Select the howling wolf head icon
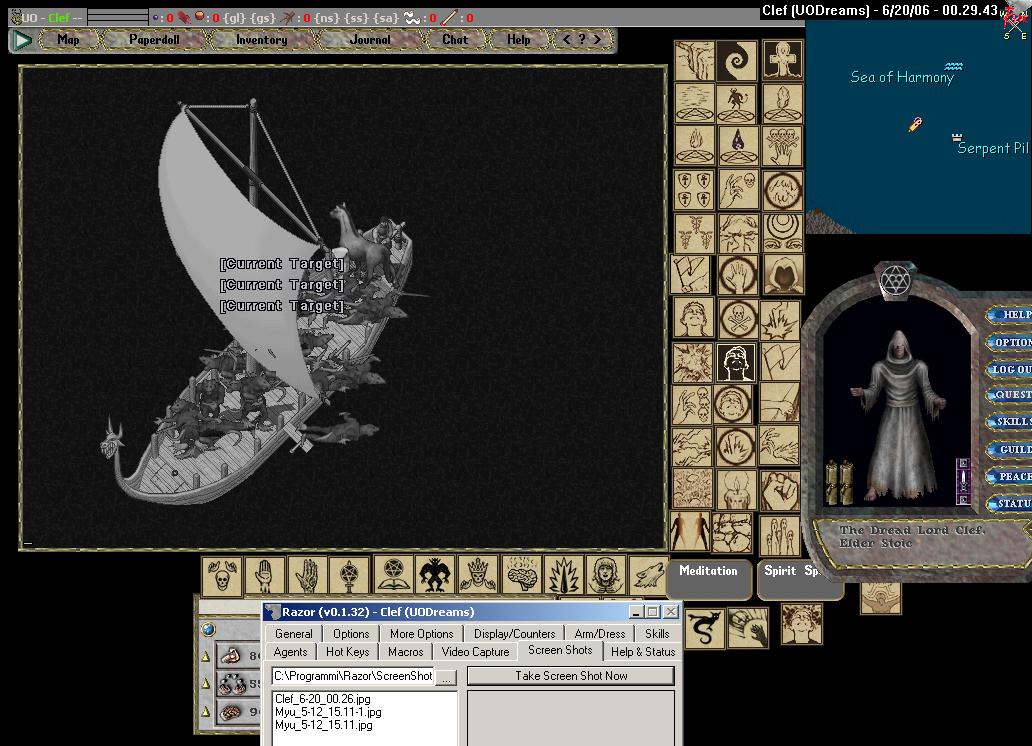The height and width of the screenshot is (746, 1032). (648, 575)
